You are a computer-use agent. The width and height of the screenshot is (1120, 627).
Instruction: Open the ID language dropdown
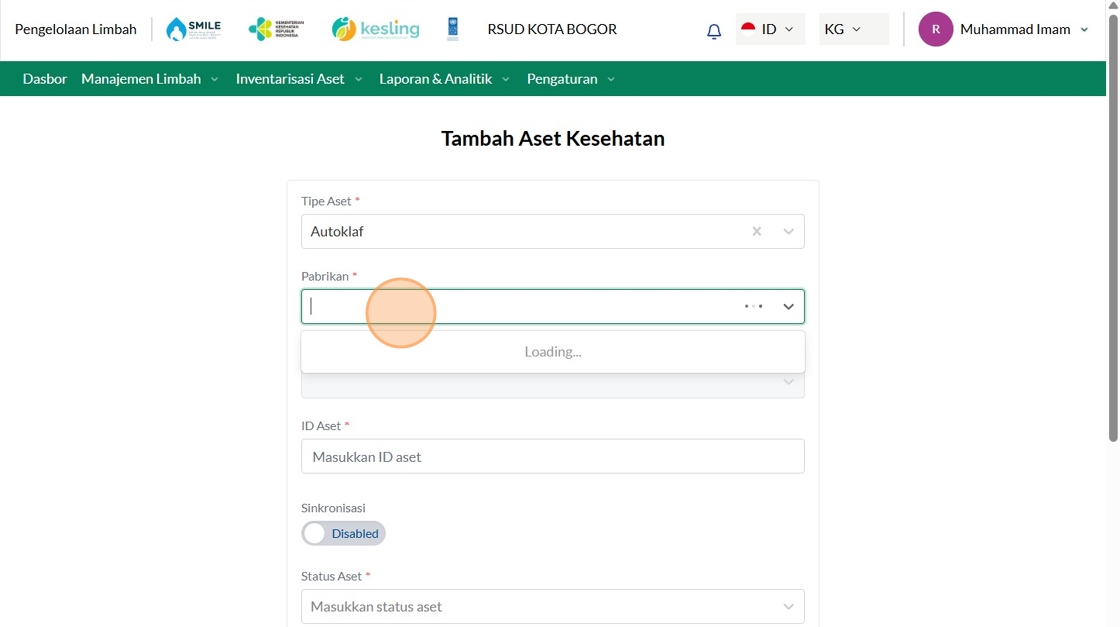click(770, 29)
